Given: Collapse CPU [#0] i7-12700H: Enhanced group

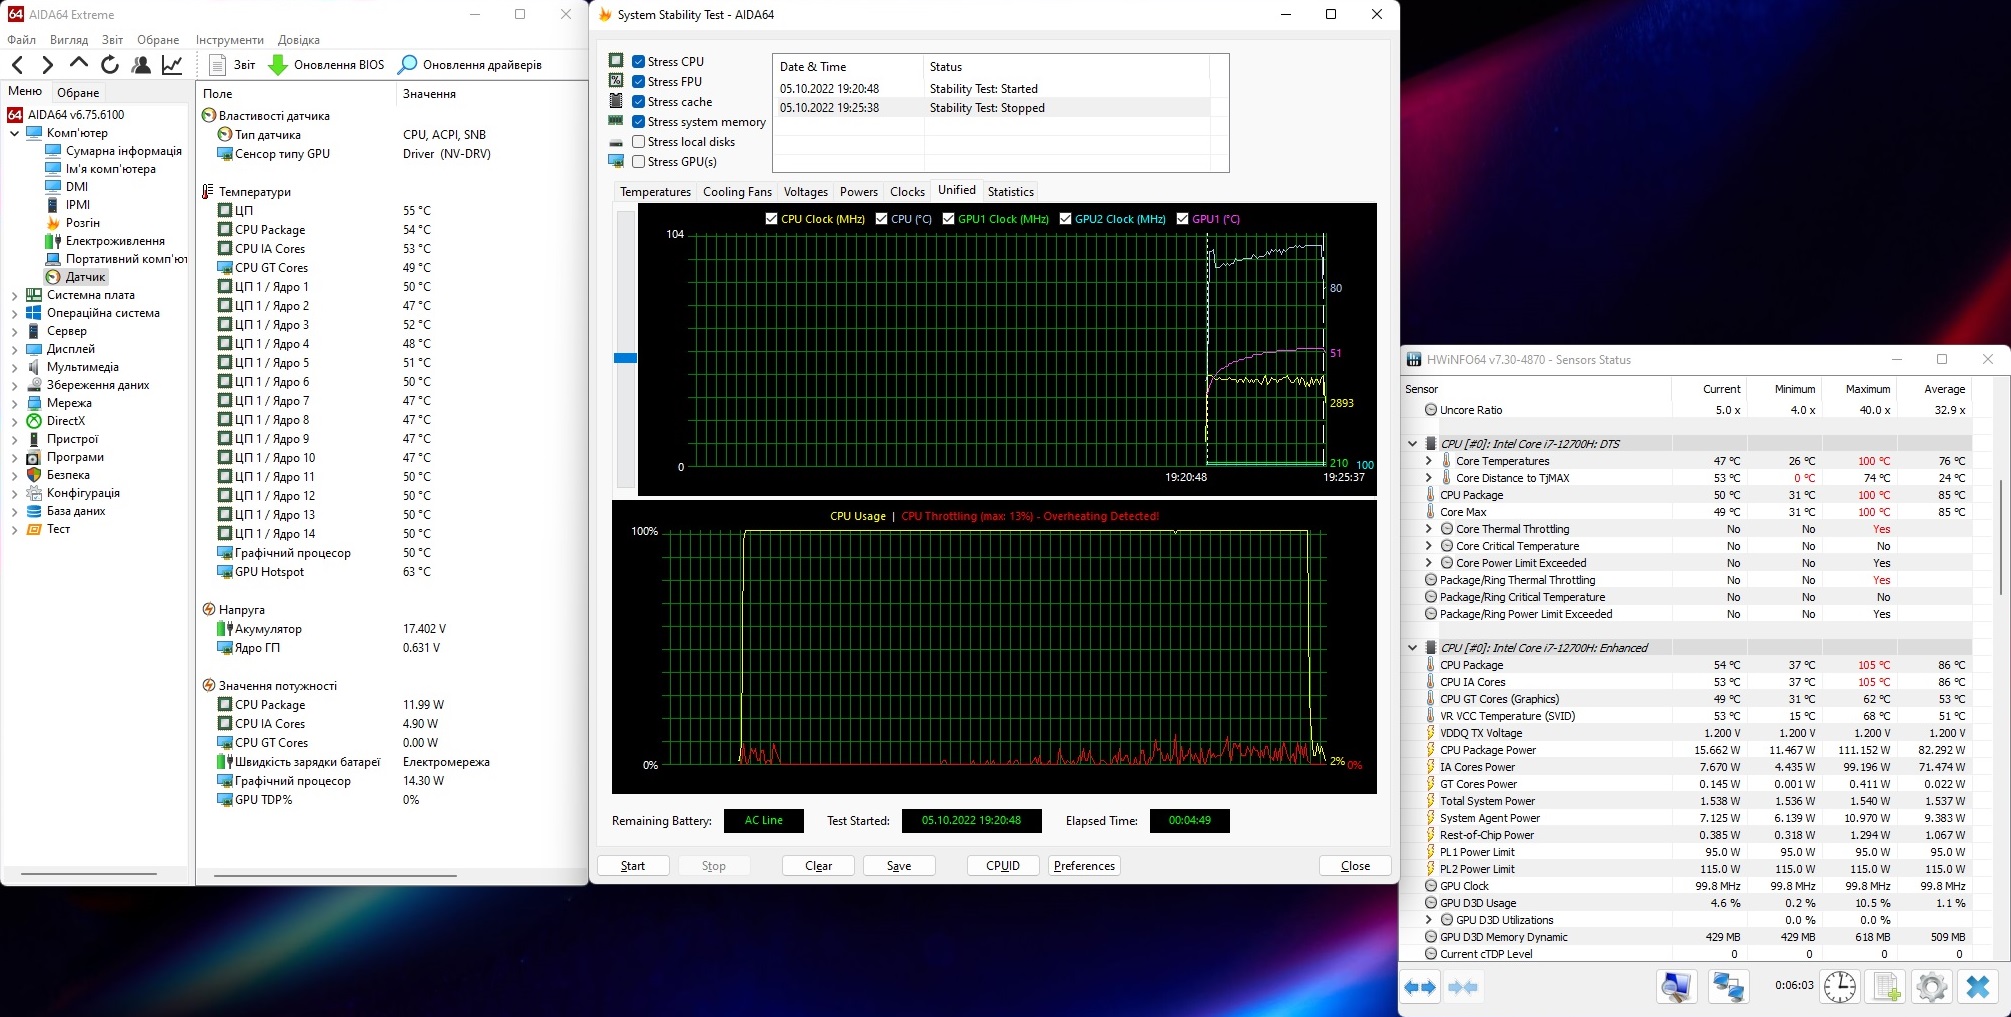Looking at the screenshot, I should [1412, 648].
